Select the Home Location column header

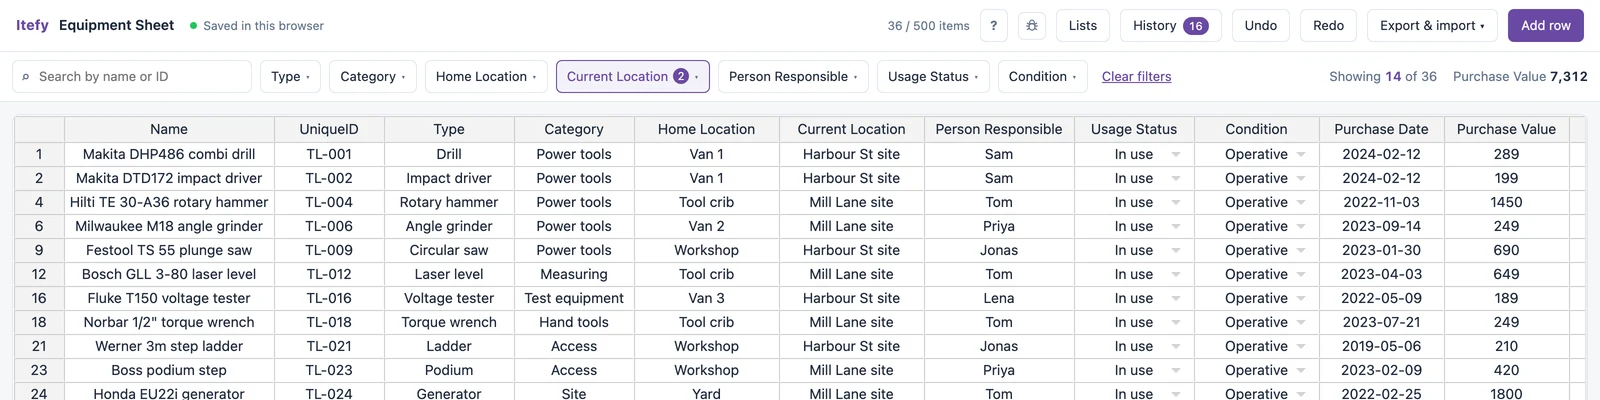pos(706,129)
